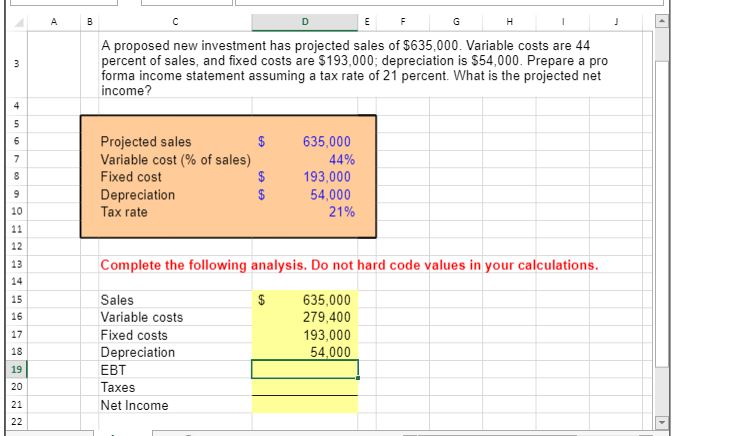The image size is (753, 436).
Task: Click the 'Fixed costs' label in row 17
Action: coord(134,335)
